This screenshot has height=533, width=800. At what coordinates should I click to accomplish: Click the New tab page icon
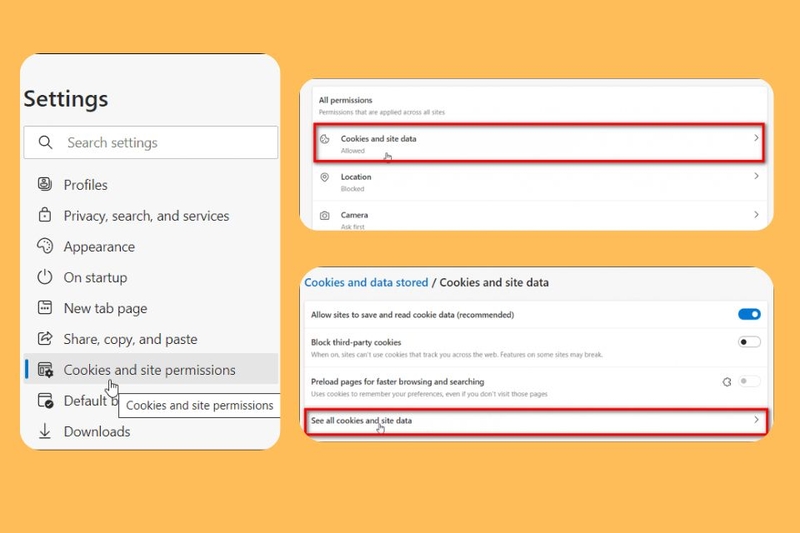(x=45, y=308)
